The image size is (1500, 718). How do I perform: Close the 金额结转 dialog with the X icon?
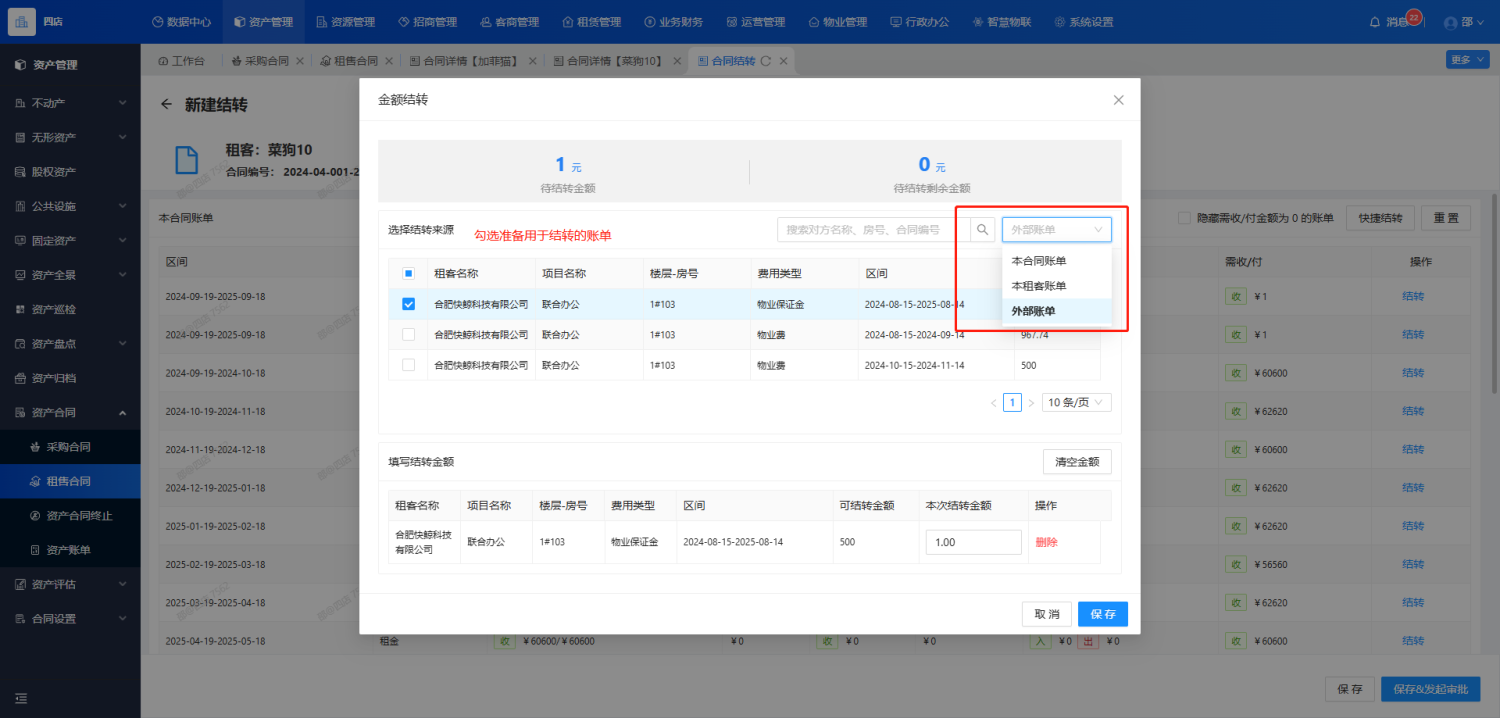[x=1118, y=100]
